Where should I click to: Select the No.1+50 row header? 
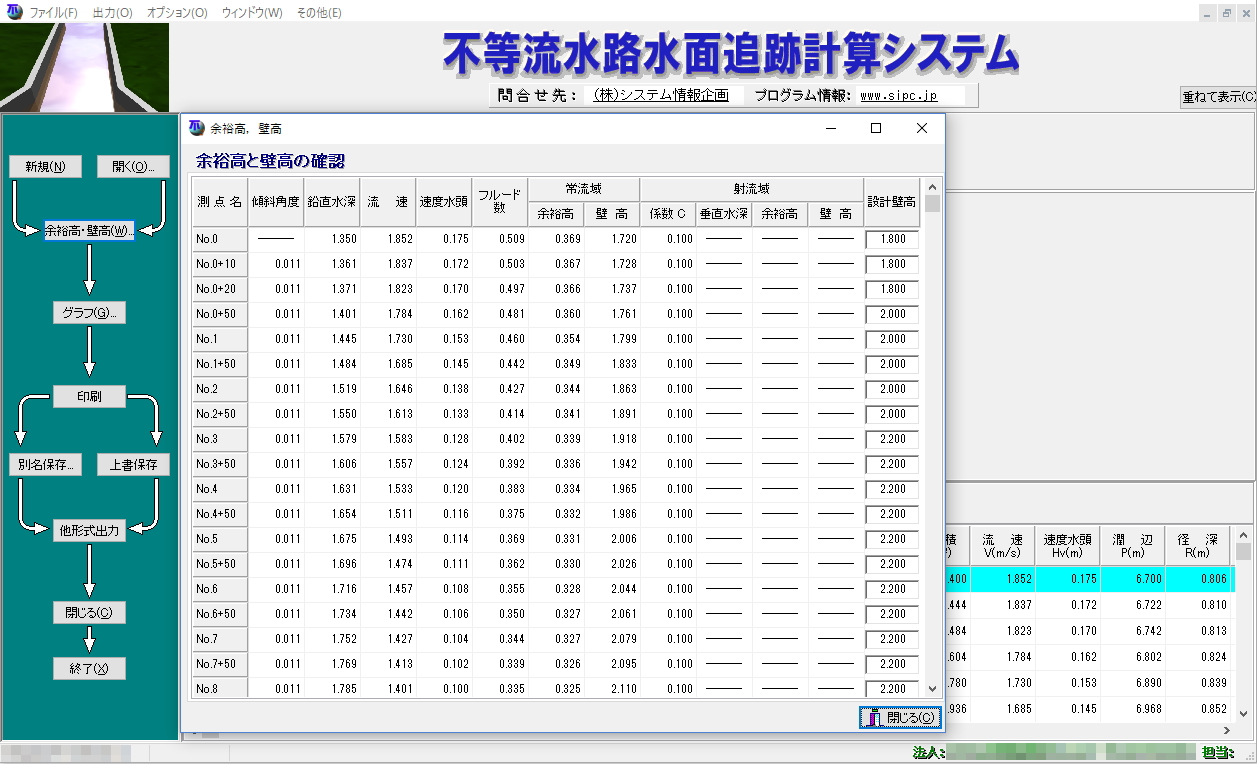click(x=220, y=364)
